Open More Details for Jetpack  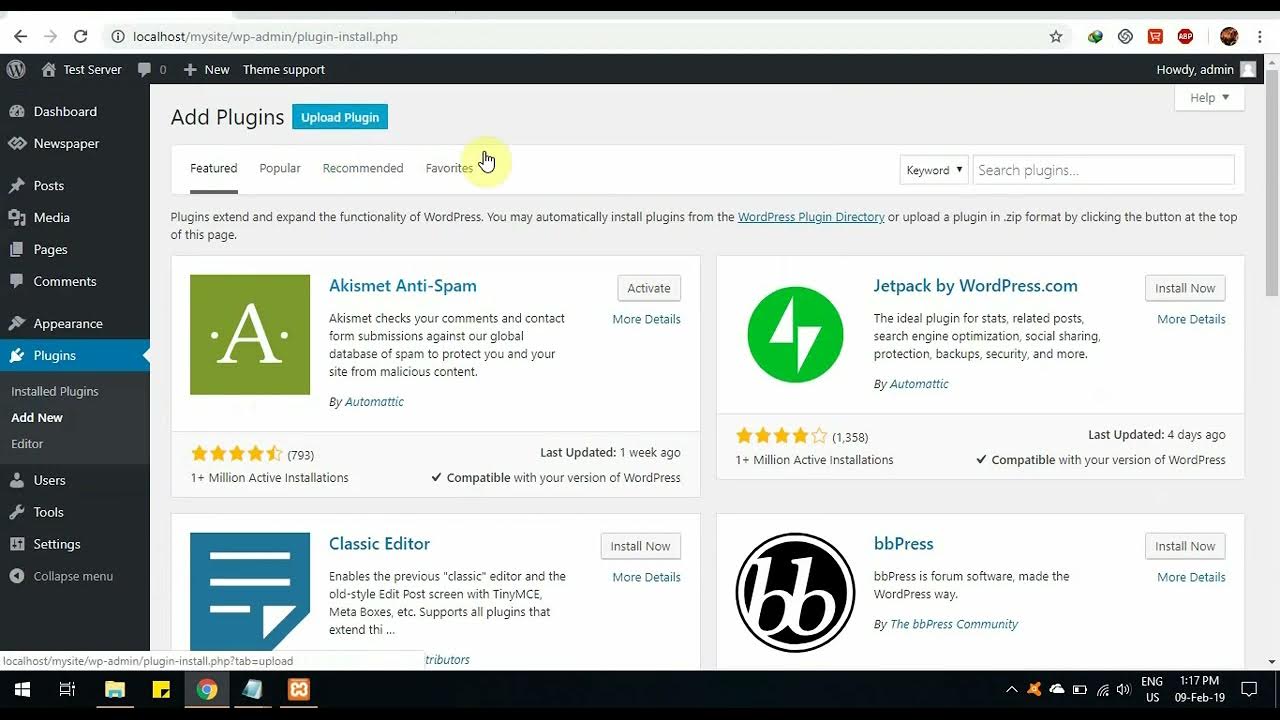coord(1191,319)
